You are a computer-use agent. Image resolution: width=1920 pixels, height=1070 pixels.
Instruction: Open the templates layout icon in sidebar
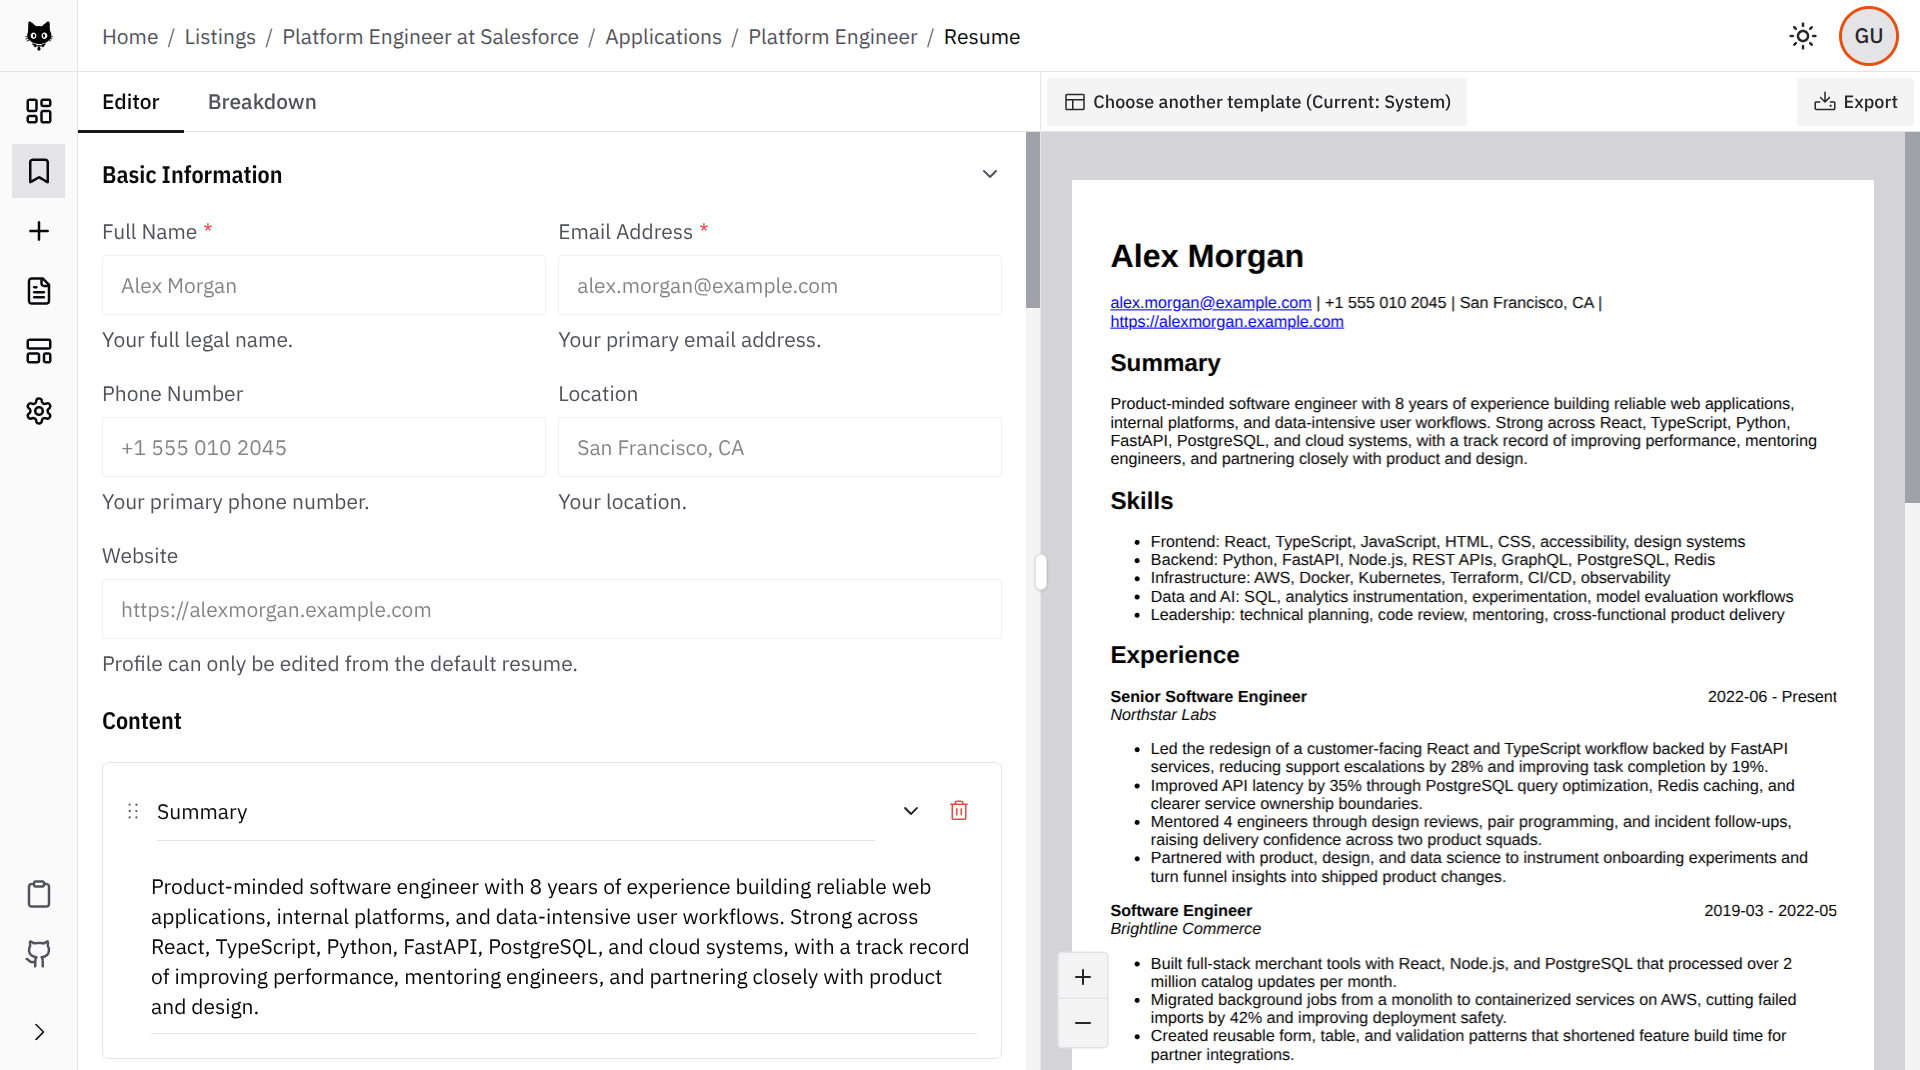(x=38, y=351)
